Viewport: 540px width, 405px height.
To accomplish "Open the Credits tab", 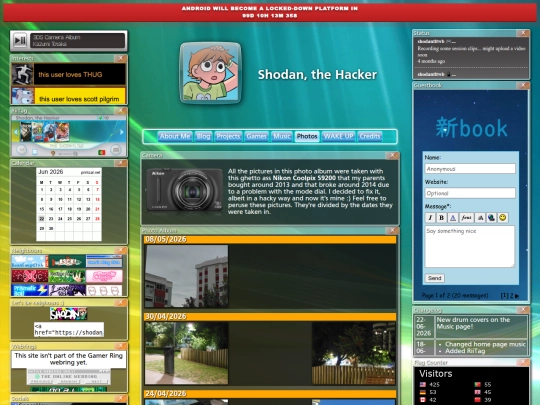I will click(x=370, y=136).
